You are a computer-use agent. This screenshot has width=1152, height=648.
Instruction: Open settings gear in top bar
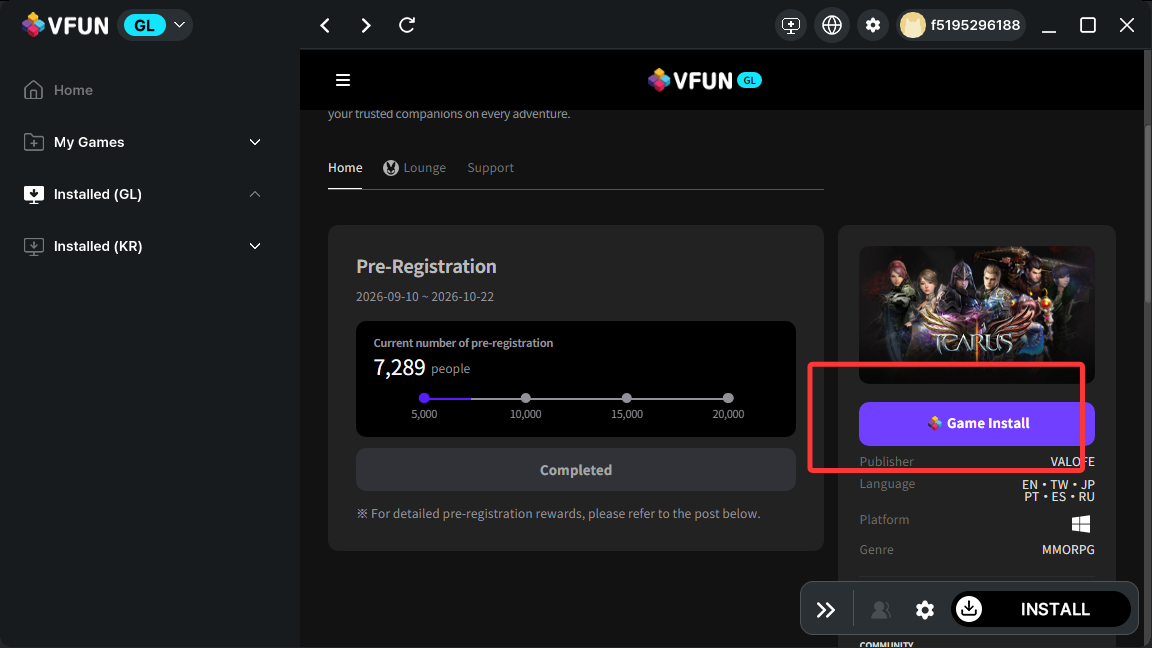coord(873,25)
